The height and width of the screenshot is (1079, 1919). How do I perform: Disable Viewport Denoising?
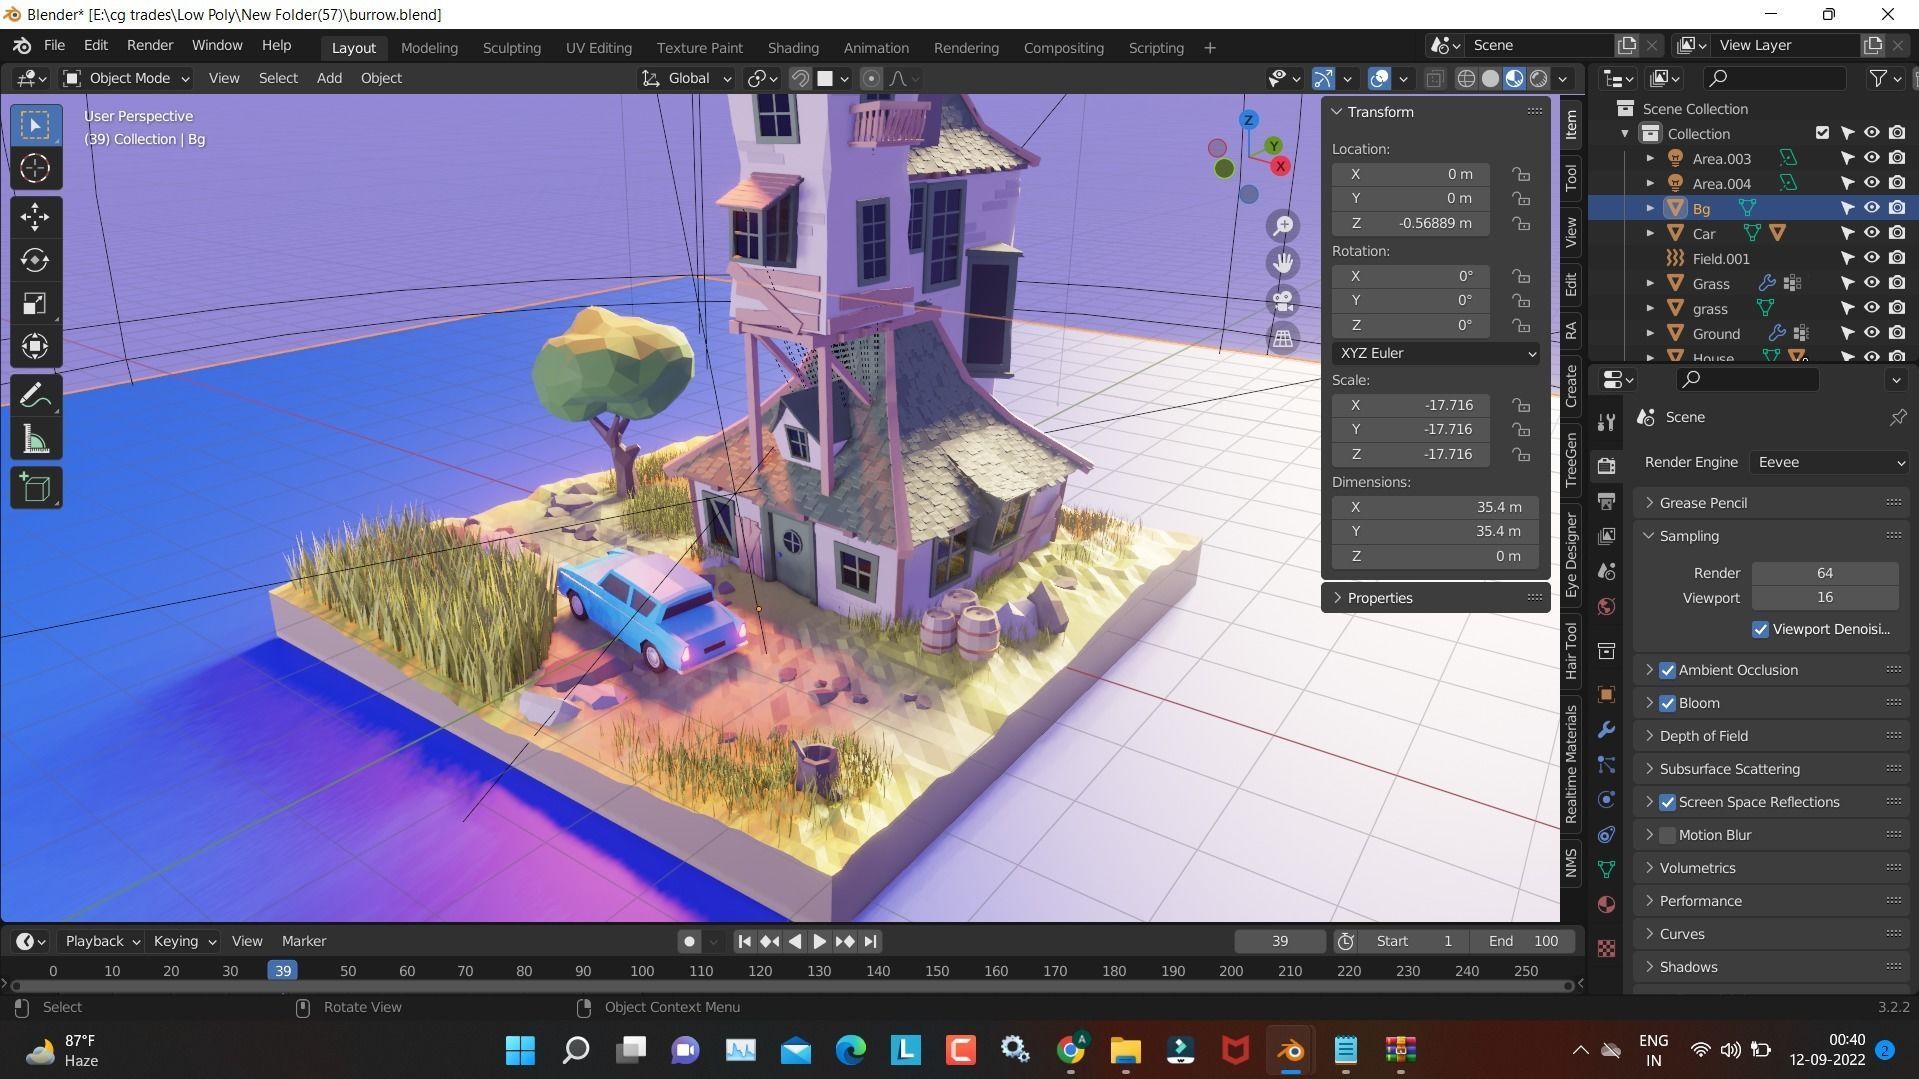pos(1761,629)
